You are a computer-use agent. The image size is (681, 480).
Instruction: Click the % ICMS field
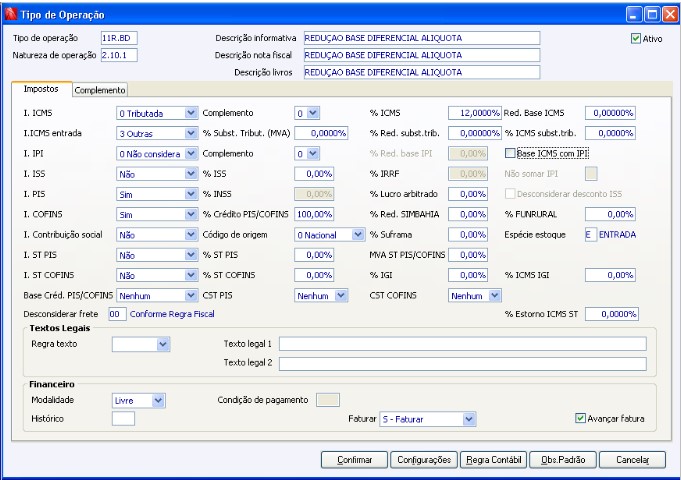pyautogui.click(x=475, y=113)
